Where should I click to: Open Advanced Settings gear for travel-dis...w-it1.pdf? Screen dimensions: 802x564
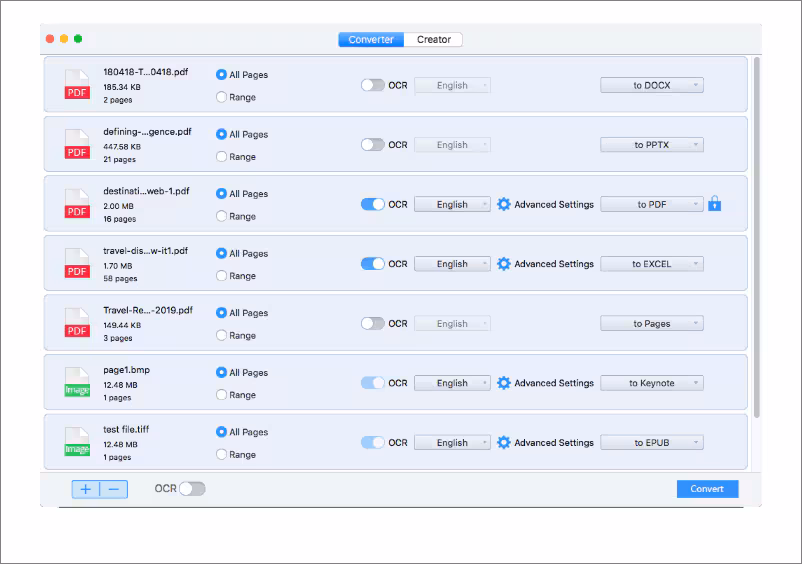click(504, 264)
